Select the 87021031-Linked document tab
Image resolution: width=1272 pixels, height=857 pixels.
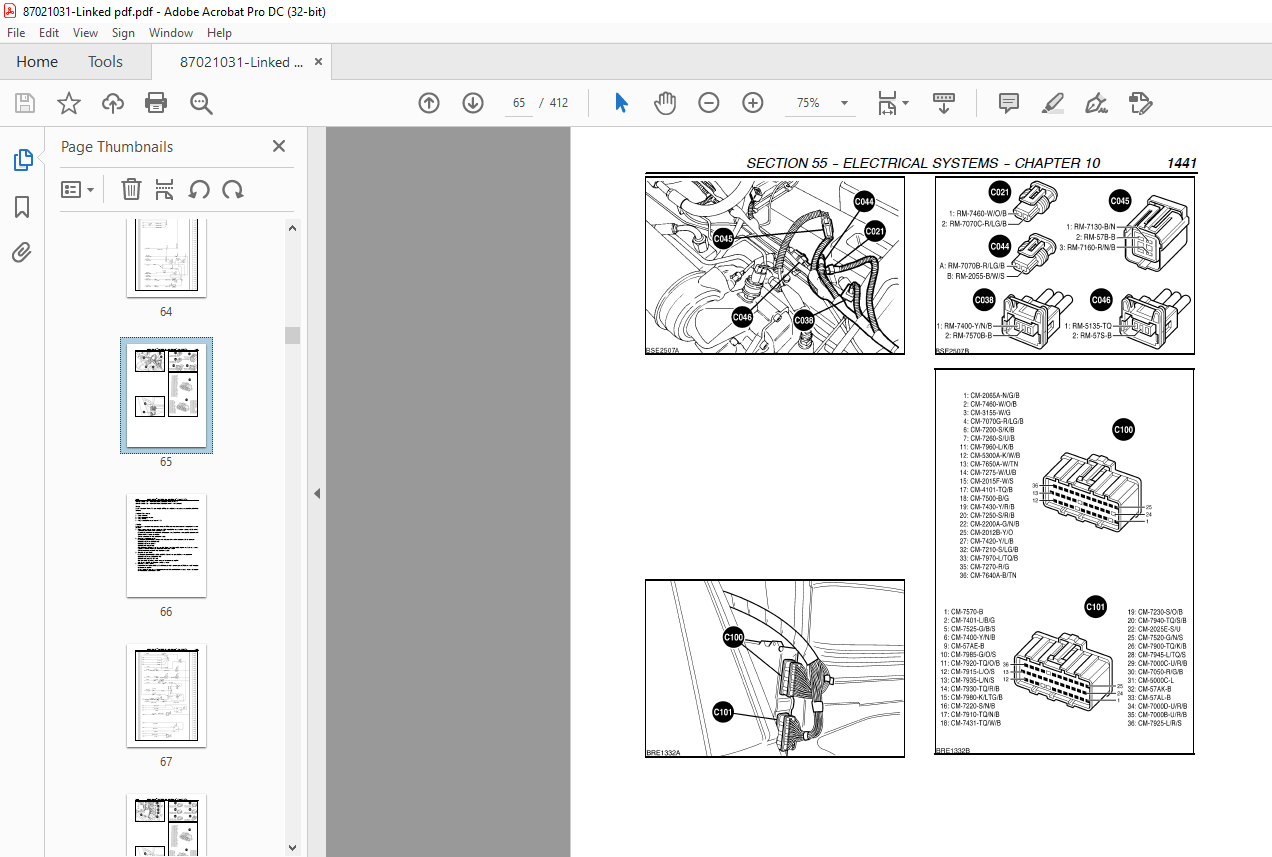[241, 62]
